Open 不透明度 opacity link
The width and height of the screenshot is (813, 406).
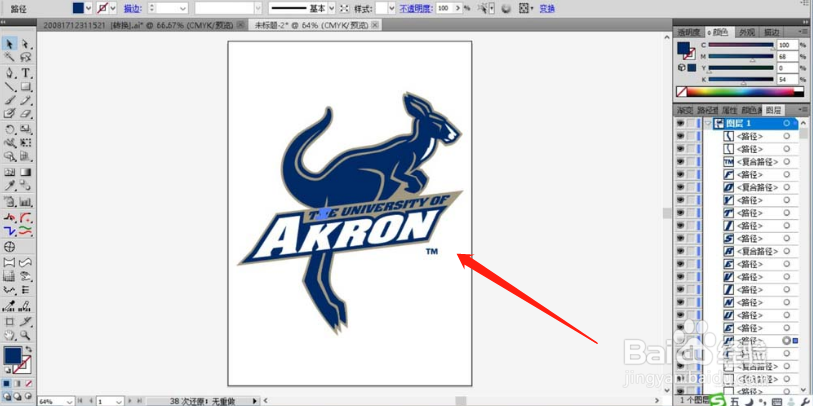(x=416, y=9)
